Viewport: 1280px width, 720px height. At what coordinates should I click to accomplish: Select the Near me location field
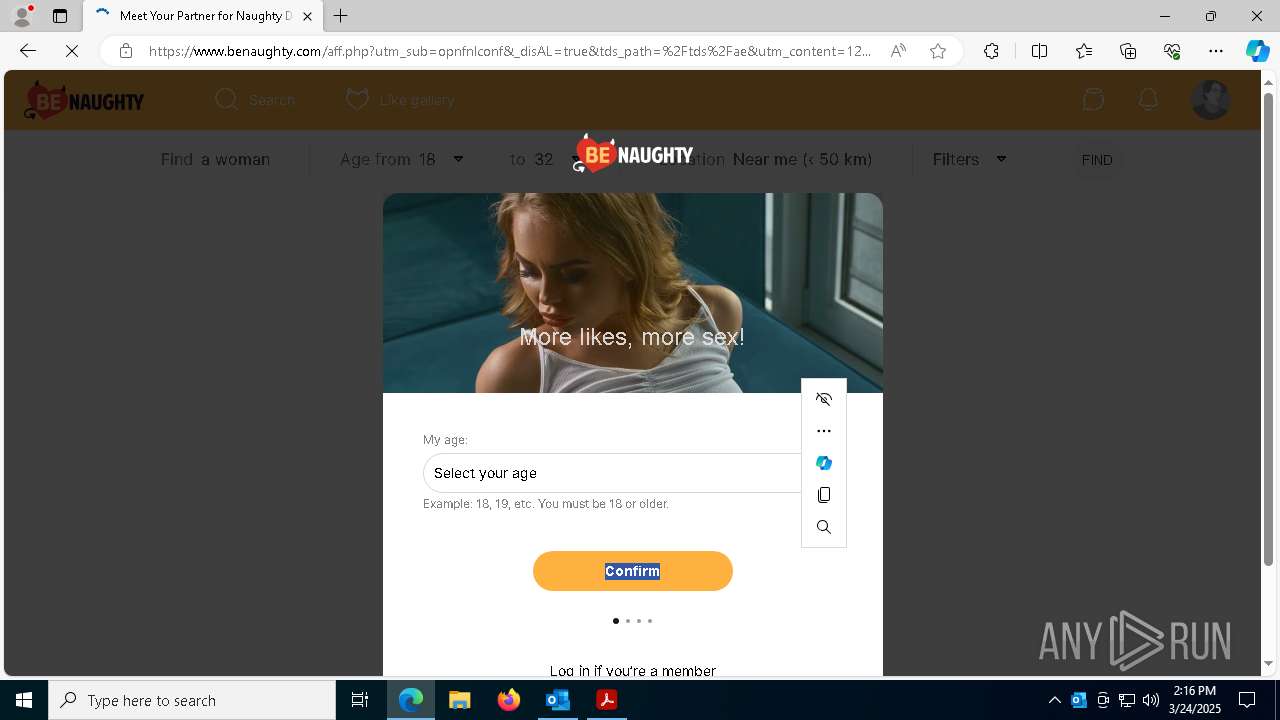[802, 159]
